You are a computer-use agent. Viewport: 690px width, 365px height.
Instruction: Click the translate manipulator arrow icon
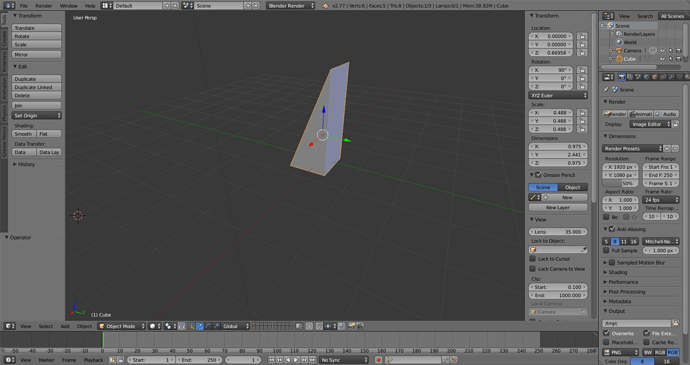coord(200,326)
